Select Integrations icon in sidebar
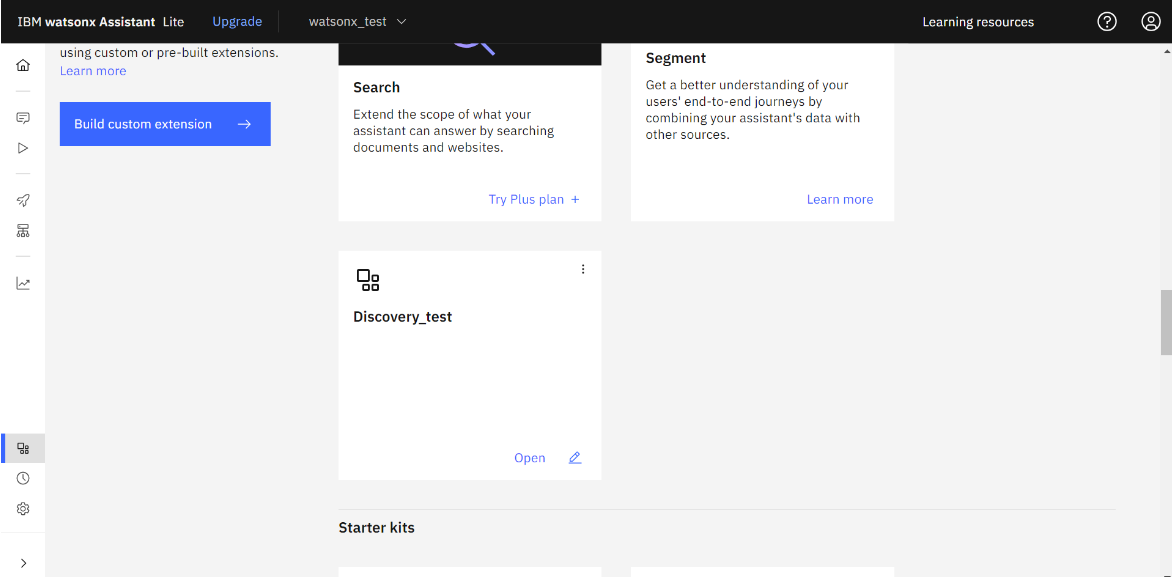This screenshot has height=577, width=1172. (x=23, y=448)
